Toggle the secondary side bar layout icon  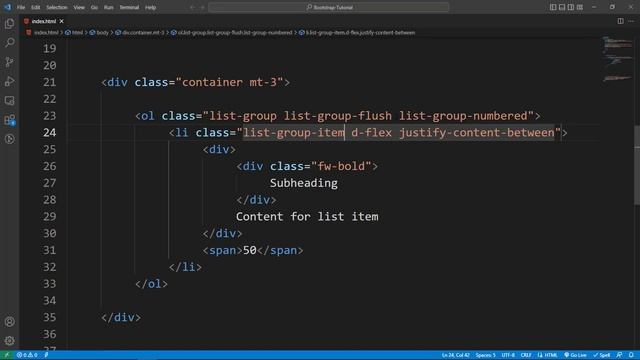571,7
